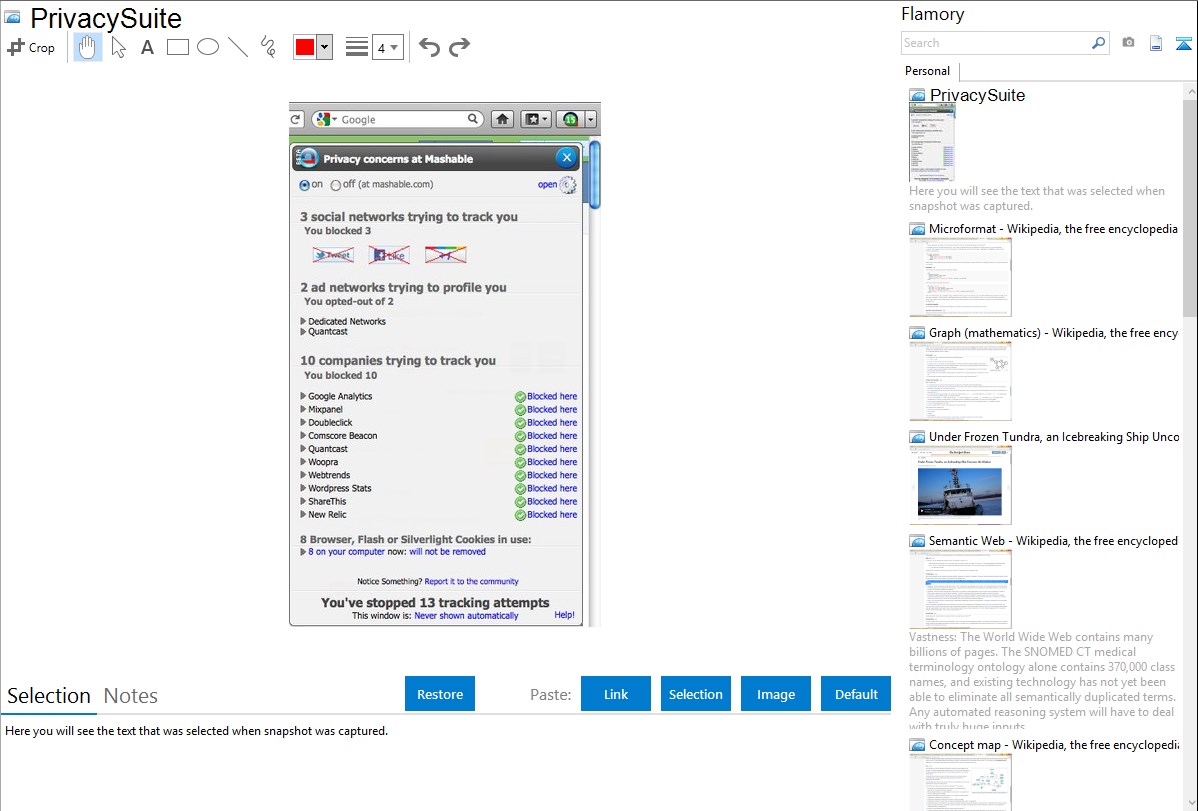1198x811 pixels.
Task: Open the line width dropdown showing 4
Action: (388, 48)
